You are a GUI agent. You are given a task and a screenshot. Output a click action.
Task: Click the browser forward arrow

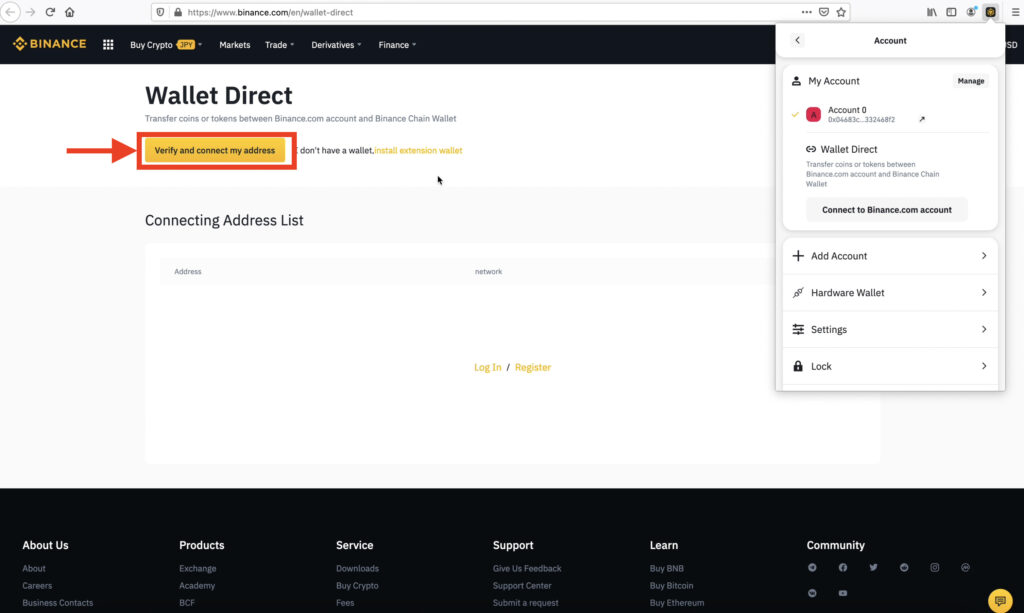click(30, 12)
